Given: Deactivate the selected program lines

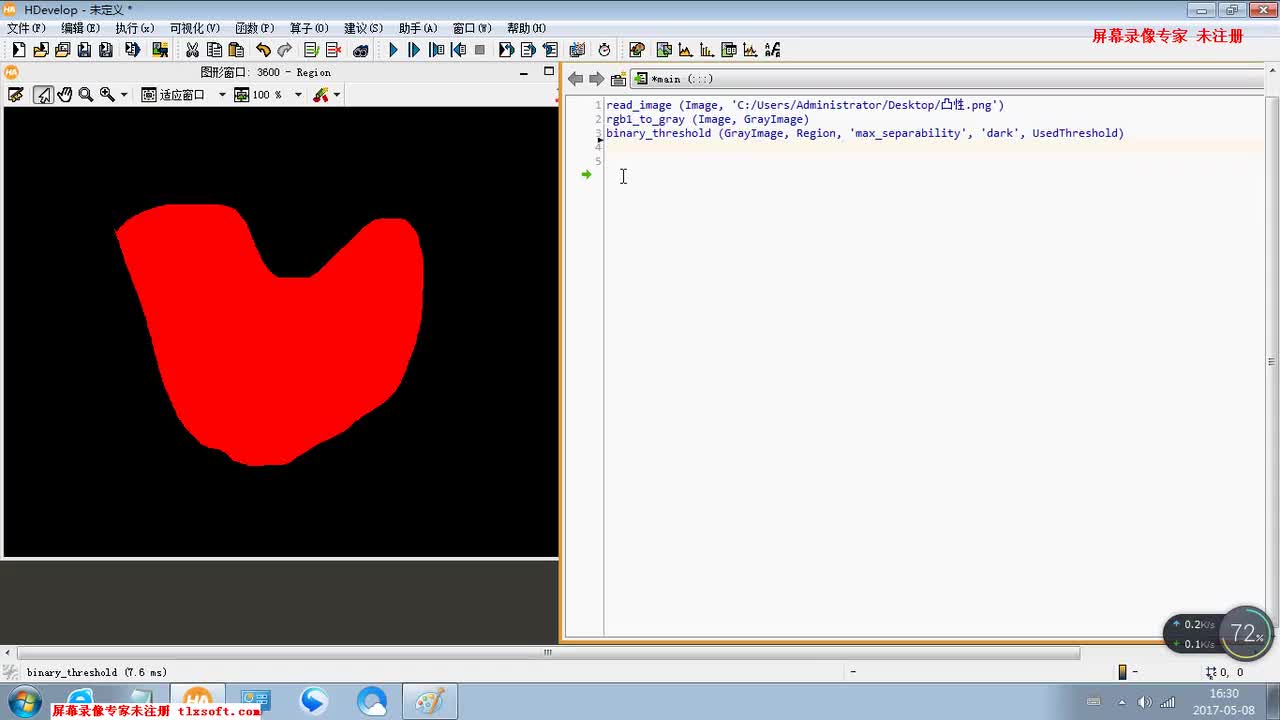Looking at the screenshot, I should 334,50.
